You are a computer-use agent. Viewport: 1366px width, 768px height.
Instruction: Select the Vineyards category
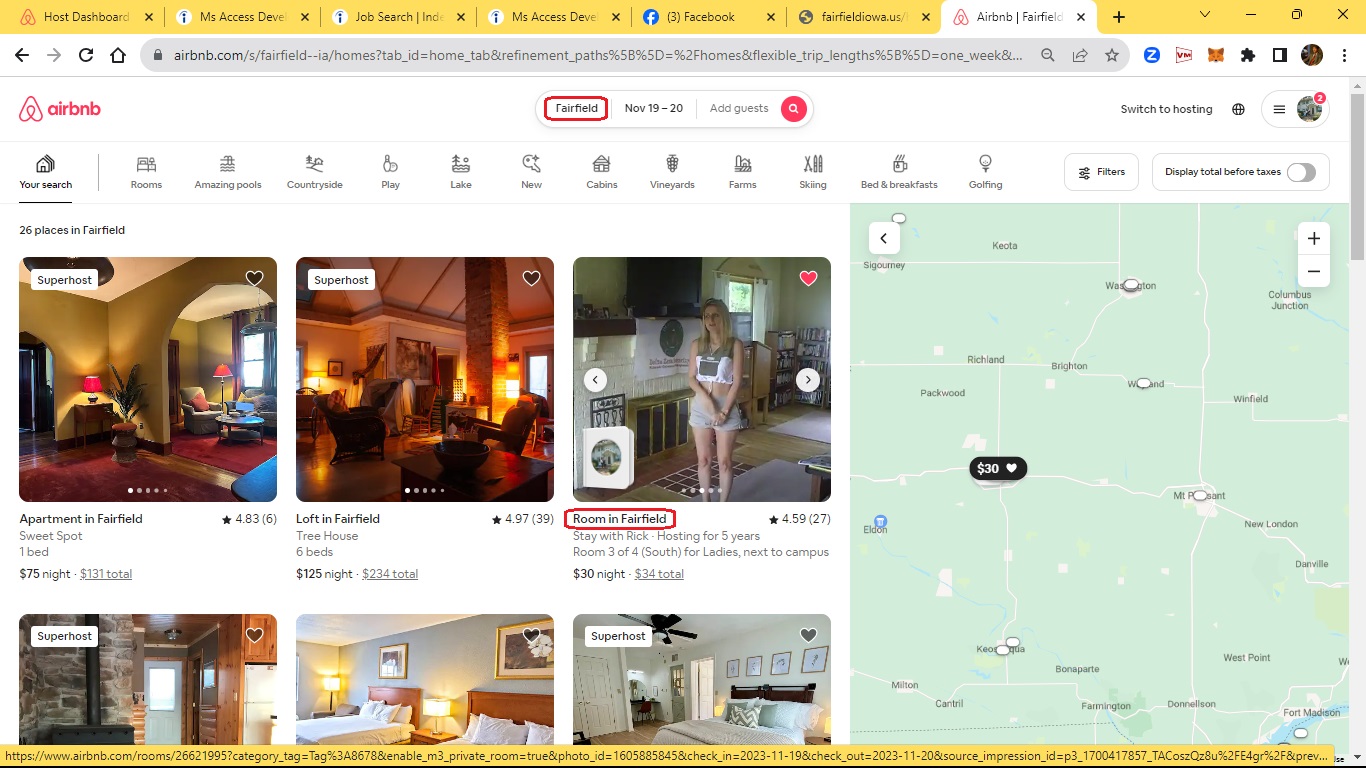672,172
